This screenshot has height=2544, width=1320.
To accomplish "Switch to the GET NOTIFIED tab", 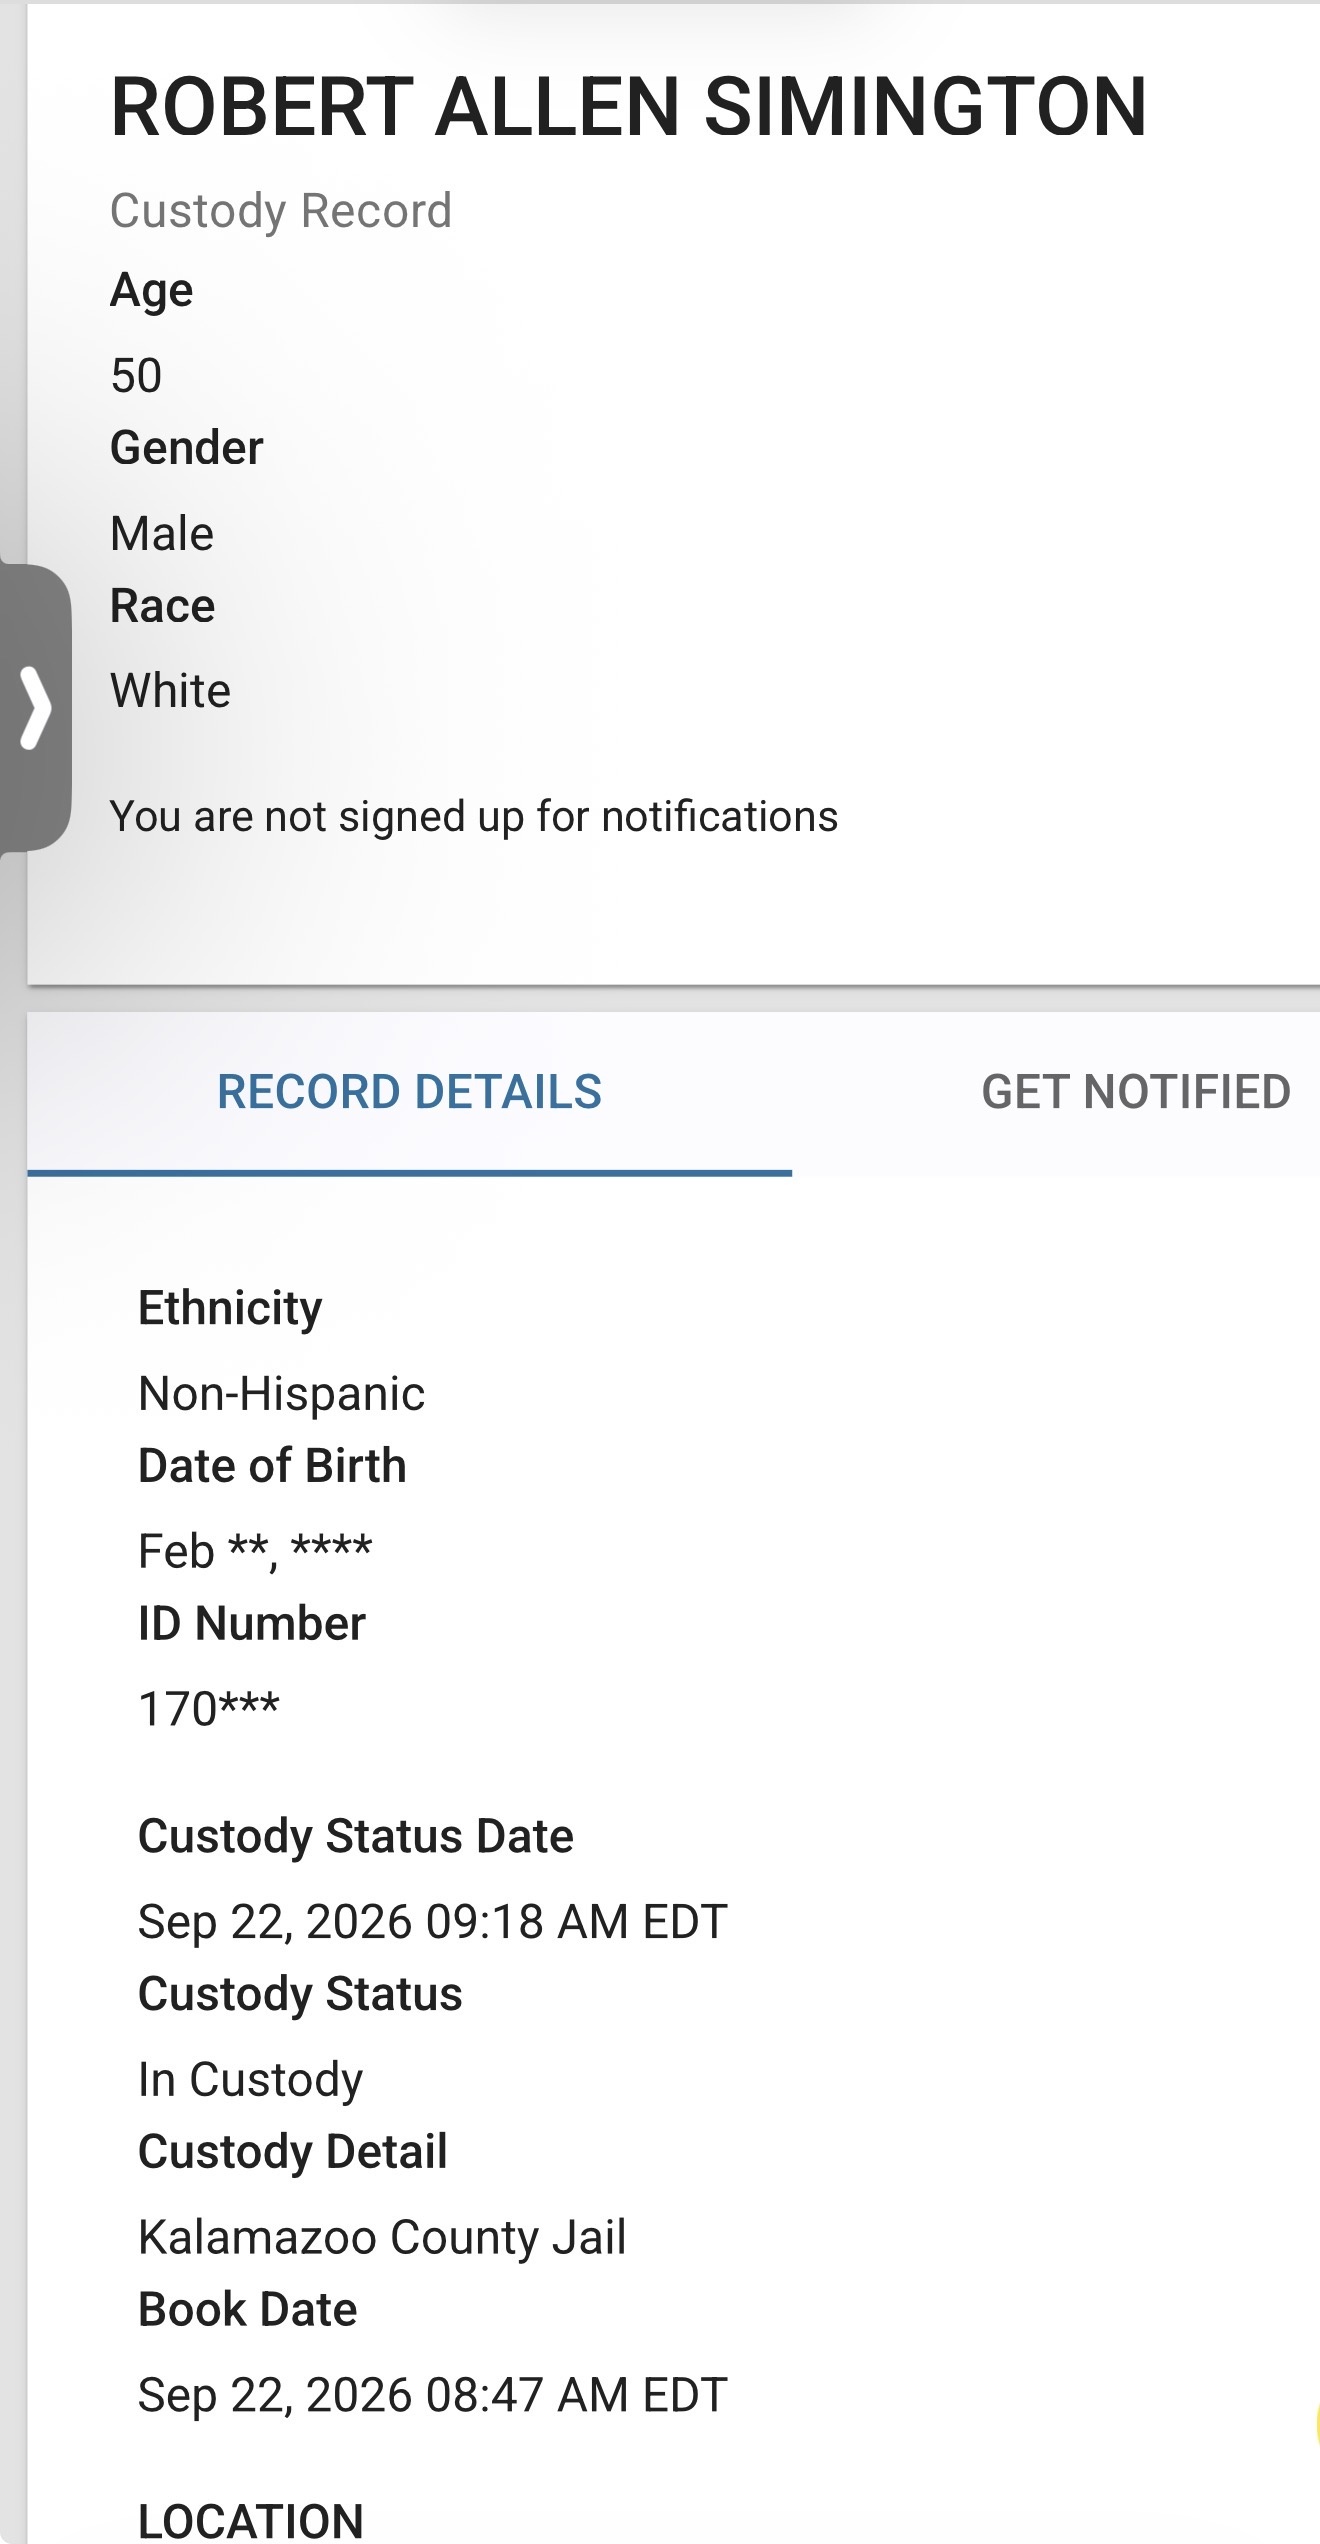I will pyautogui.click(x=1136, y=1092).
